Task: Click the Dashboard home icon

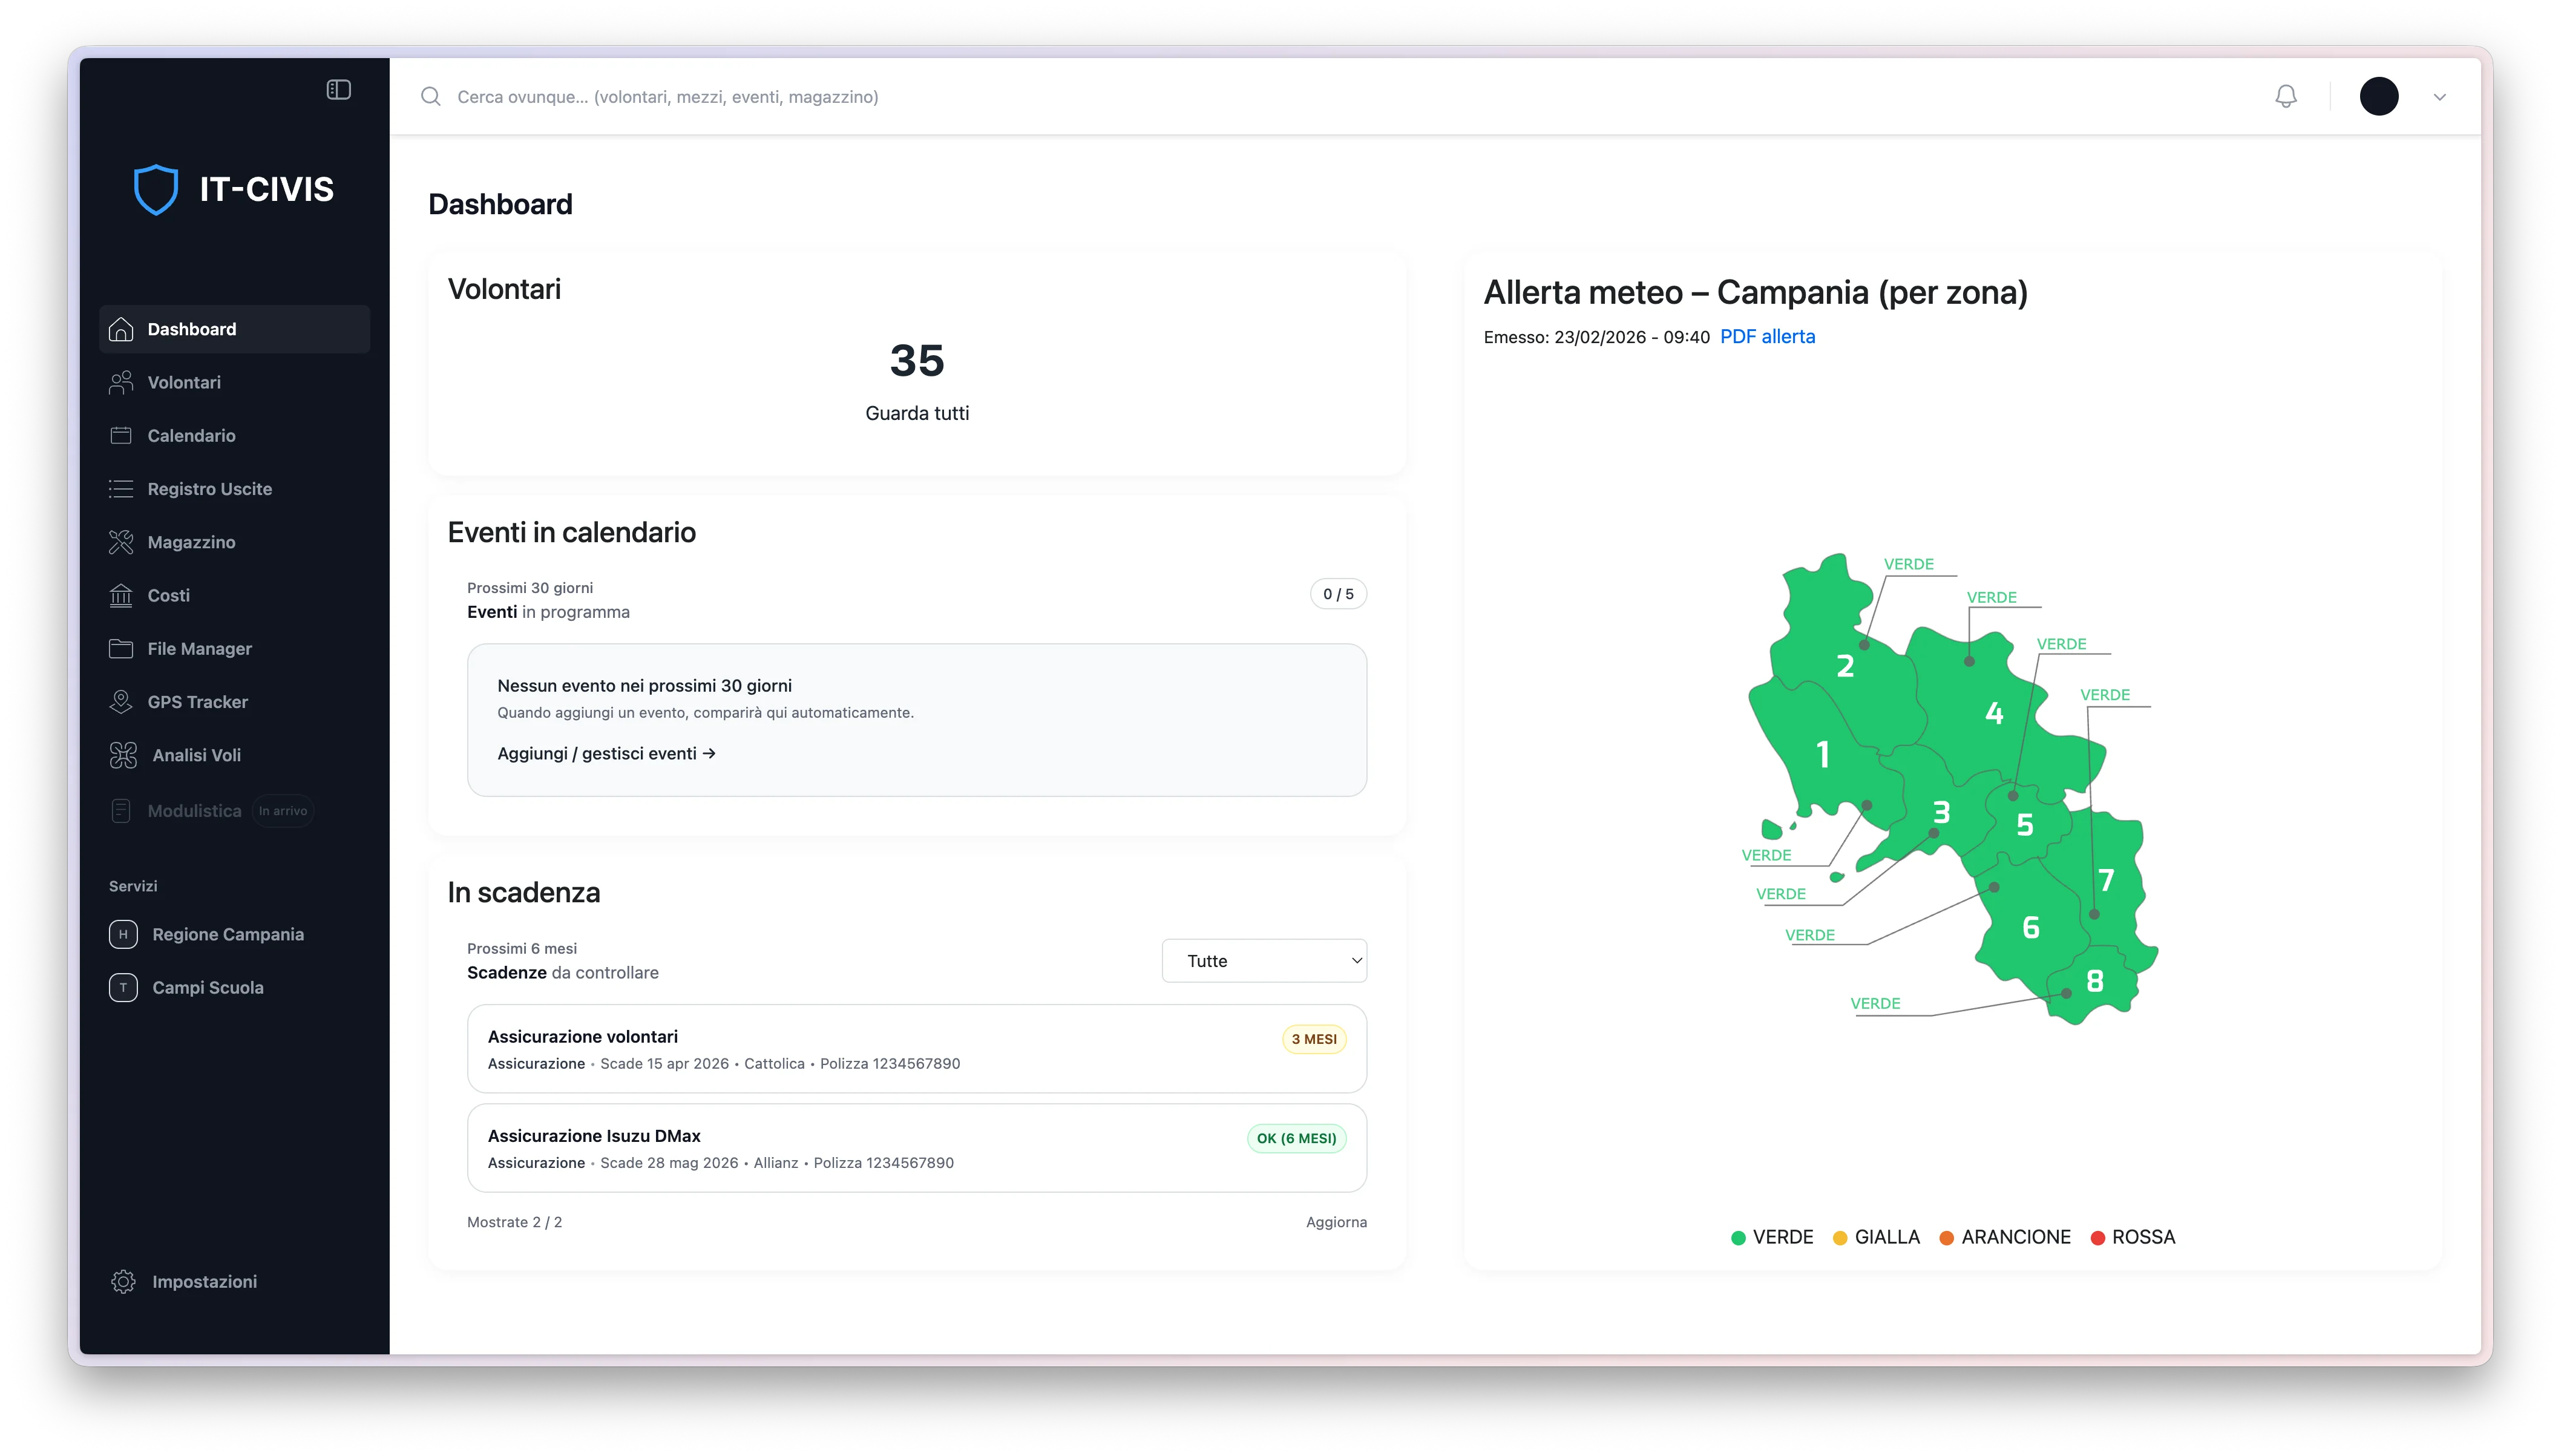Action: (x=121, y=329)
